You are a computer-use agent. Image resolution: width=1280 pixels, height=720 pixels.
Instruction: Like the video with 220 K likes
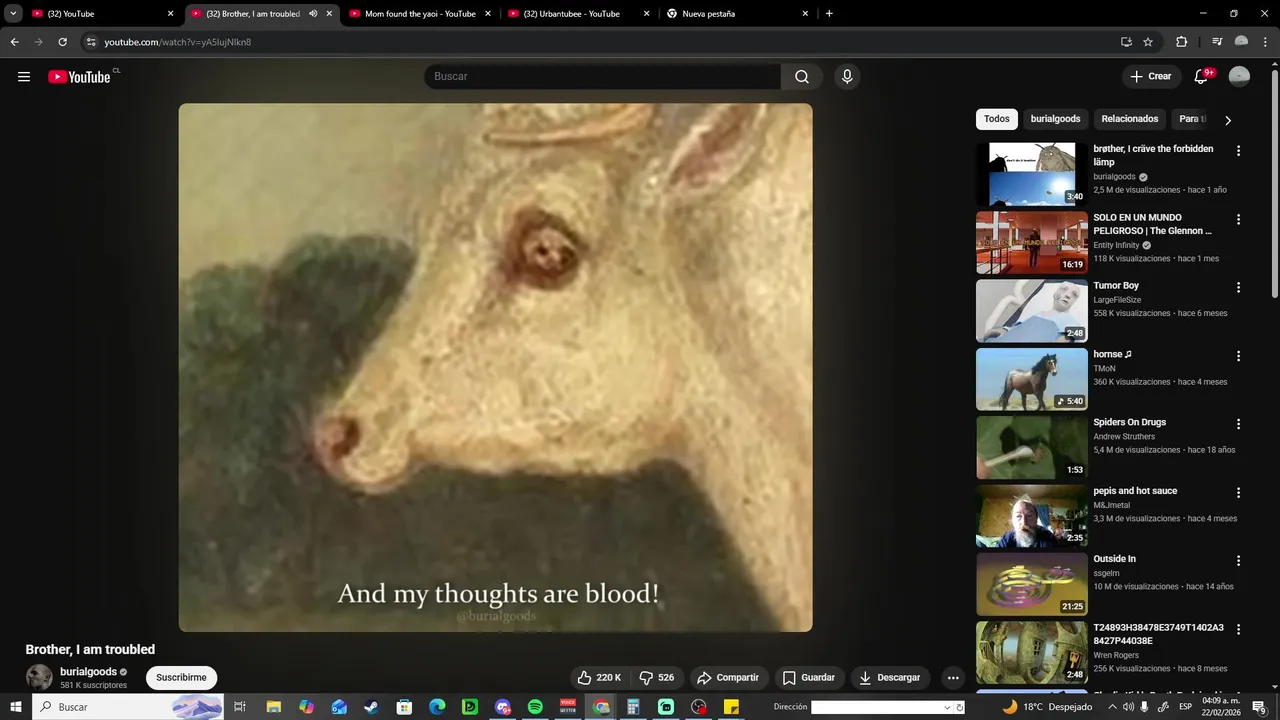(599, 678)
